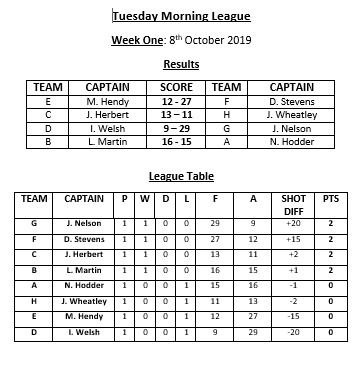The image size is (362, 388).
Task: Click the Tuesday Morning League heading
Action: [x=181, y=16]
